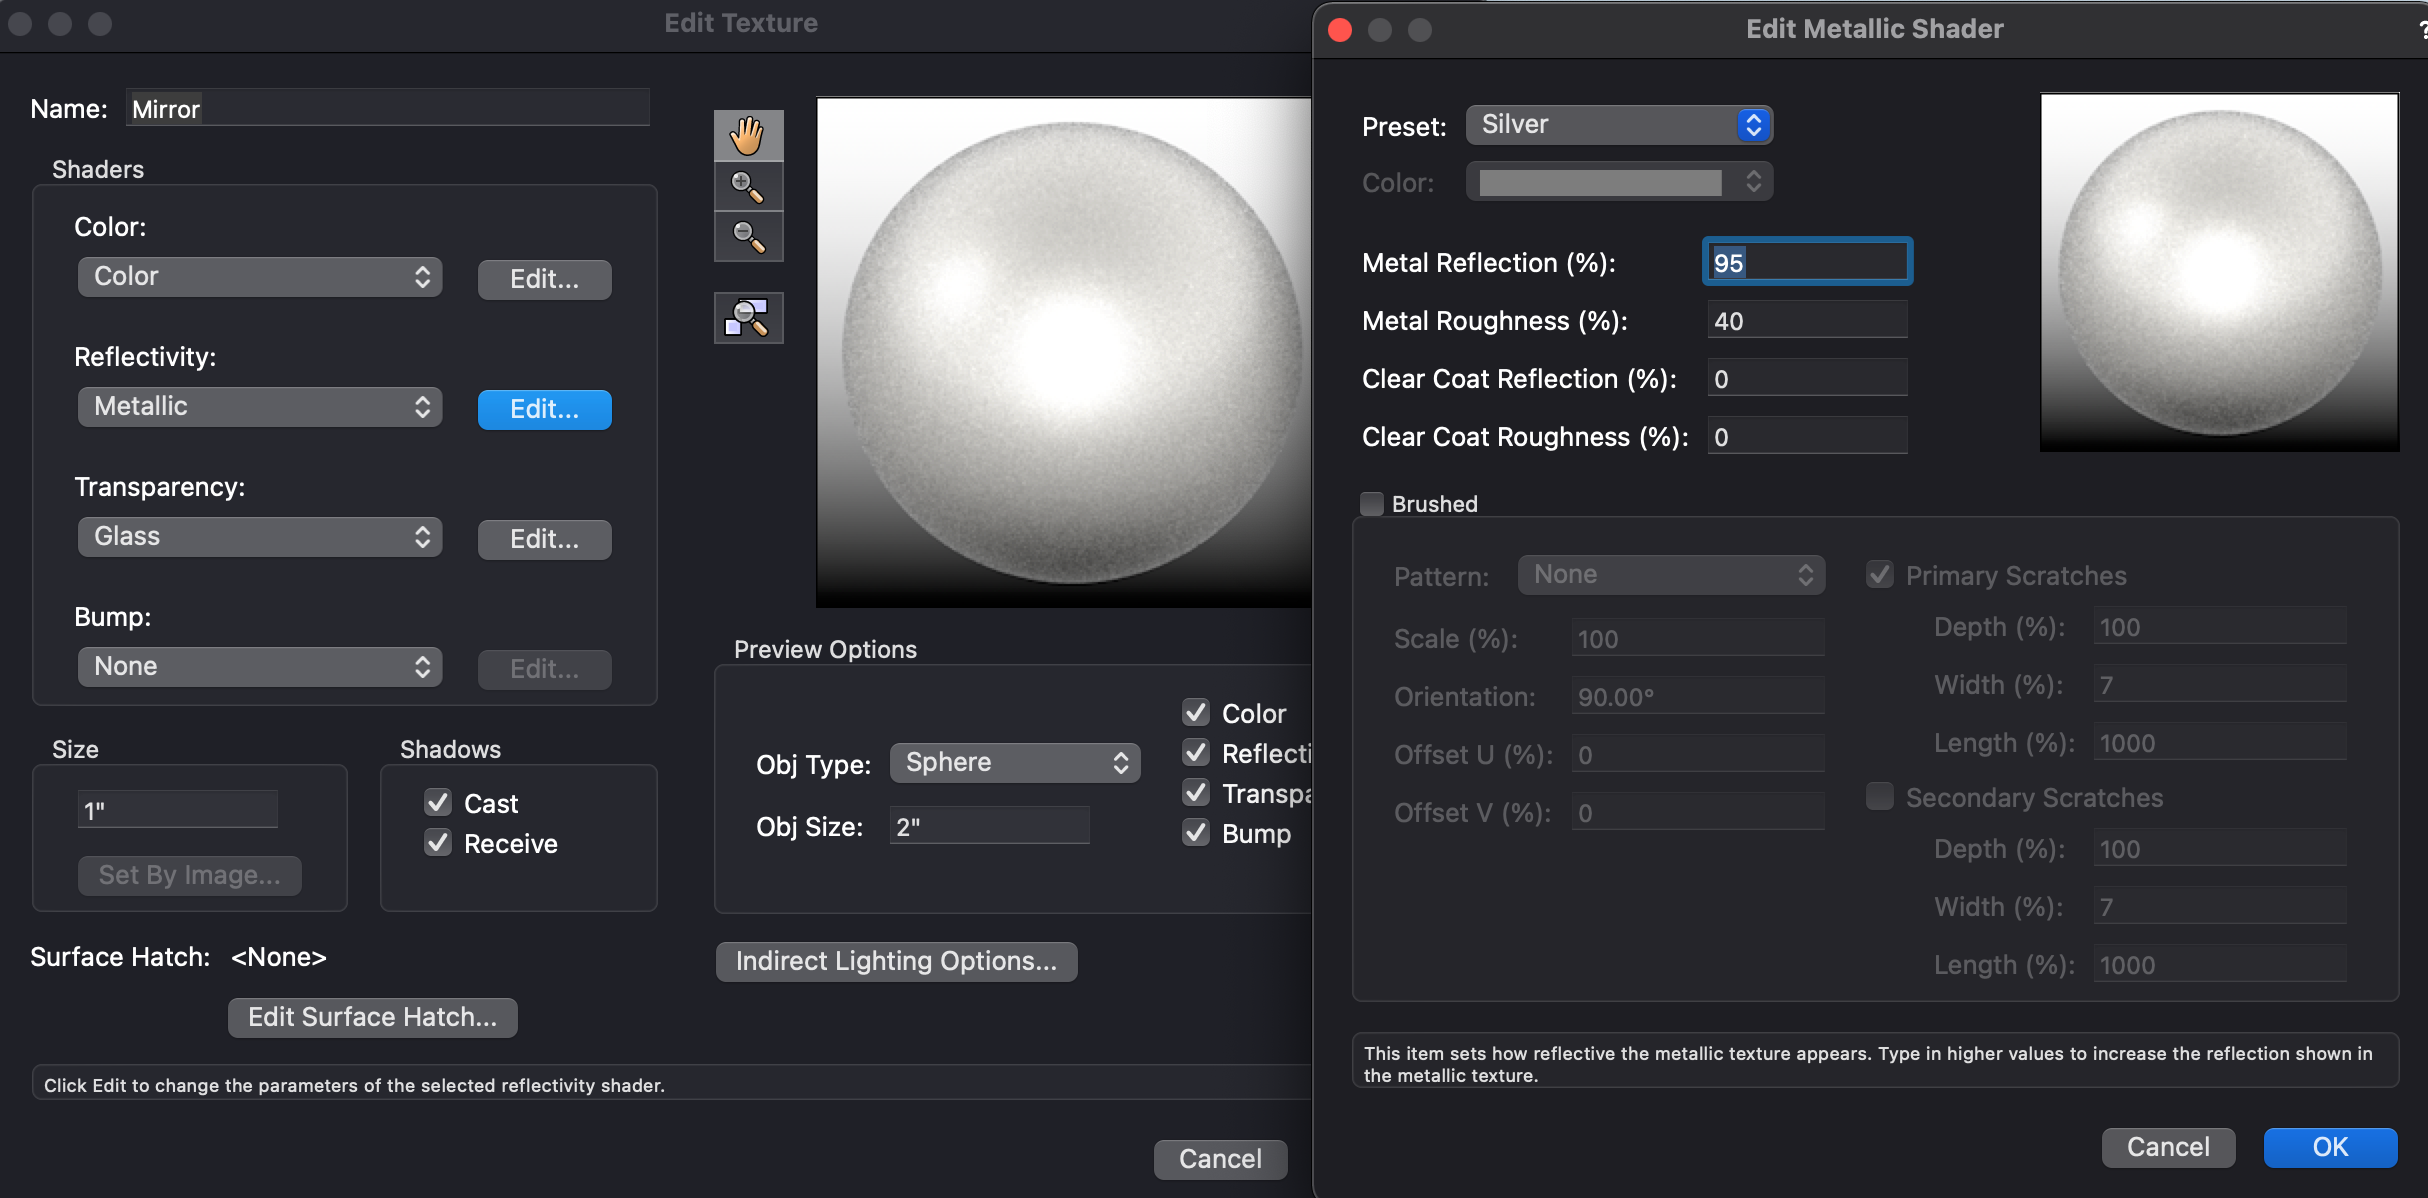Open Indirect Lighting Options
The height and width of the screenshot is (1198, 2428).
click(896, 961)
